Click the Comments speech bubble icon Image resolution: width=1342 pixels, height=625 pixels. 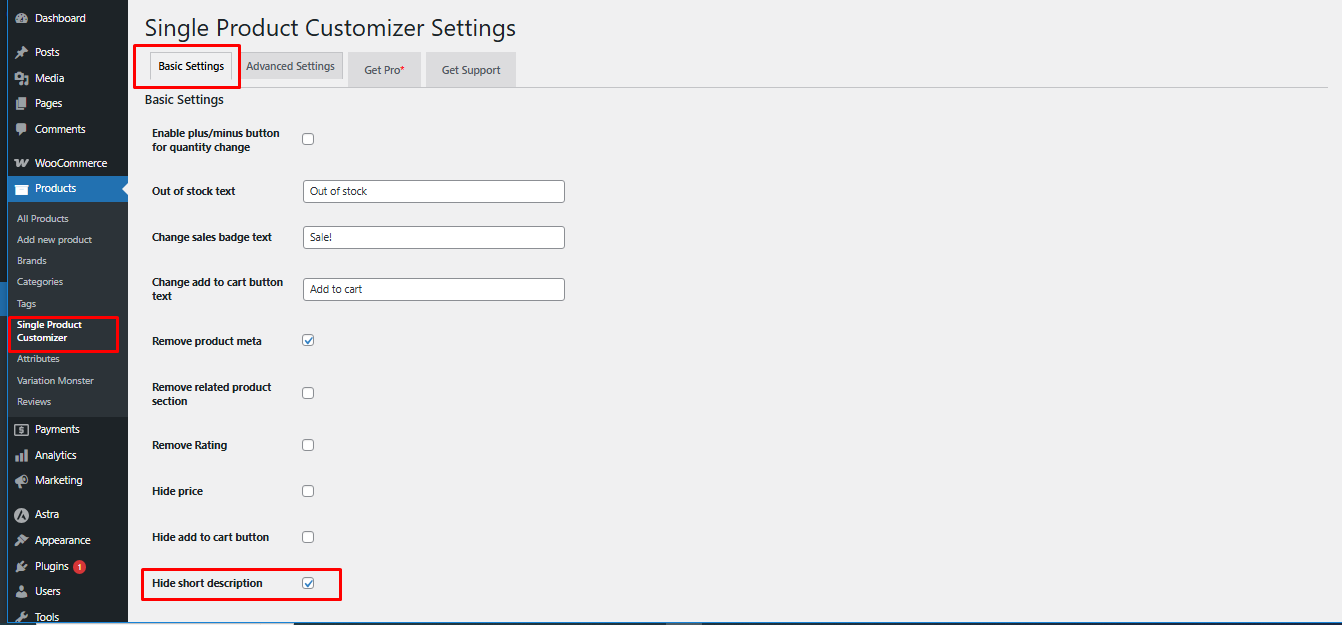click(21, 129)
